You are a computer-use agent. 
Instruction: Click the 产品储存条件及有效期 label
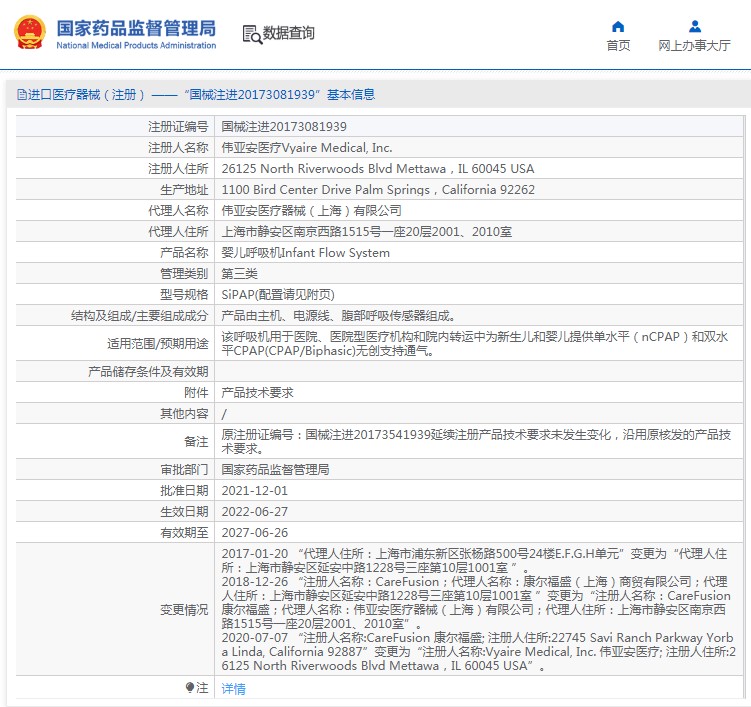148,372
